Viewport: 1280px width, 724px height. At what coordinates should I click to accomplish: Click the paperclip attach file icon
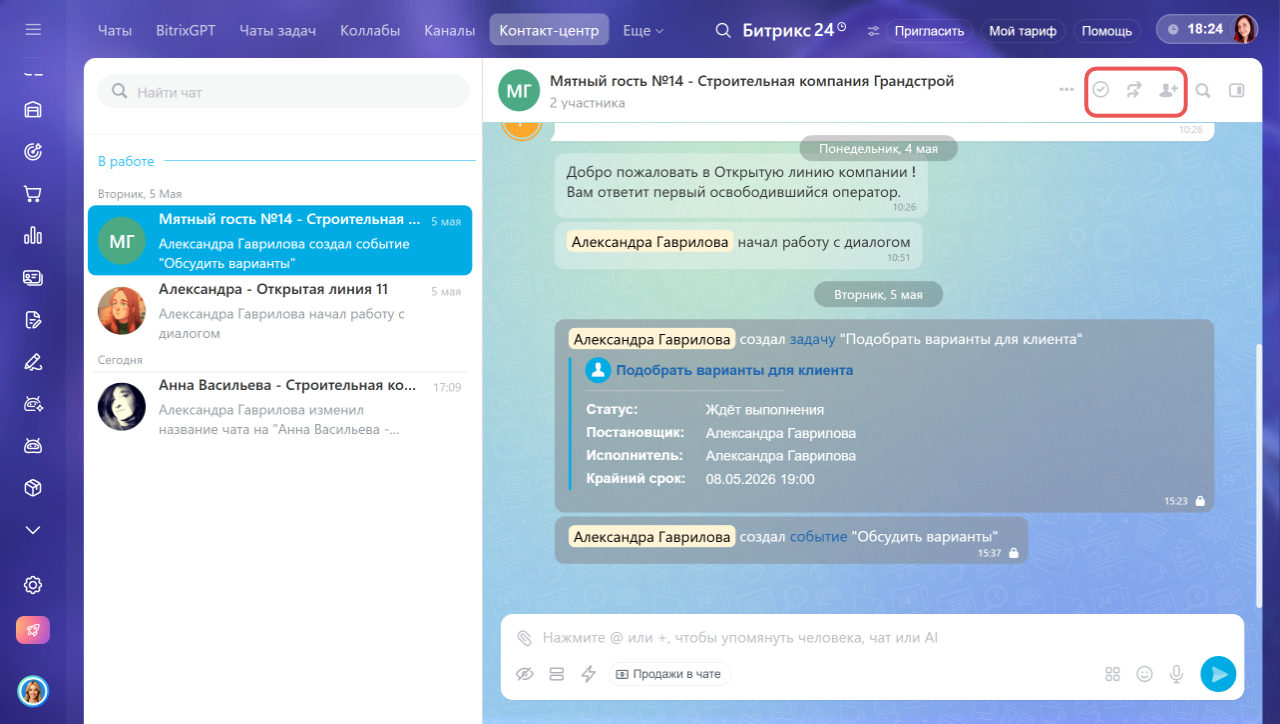(524, 638)
